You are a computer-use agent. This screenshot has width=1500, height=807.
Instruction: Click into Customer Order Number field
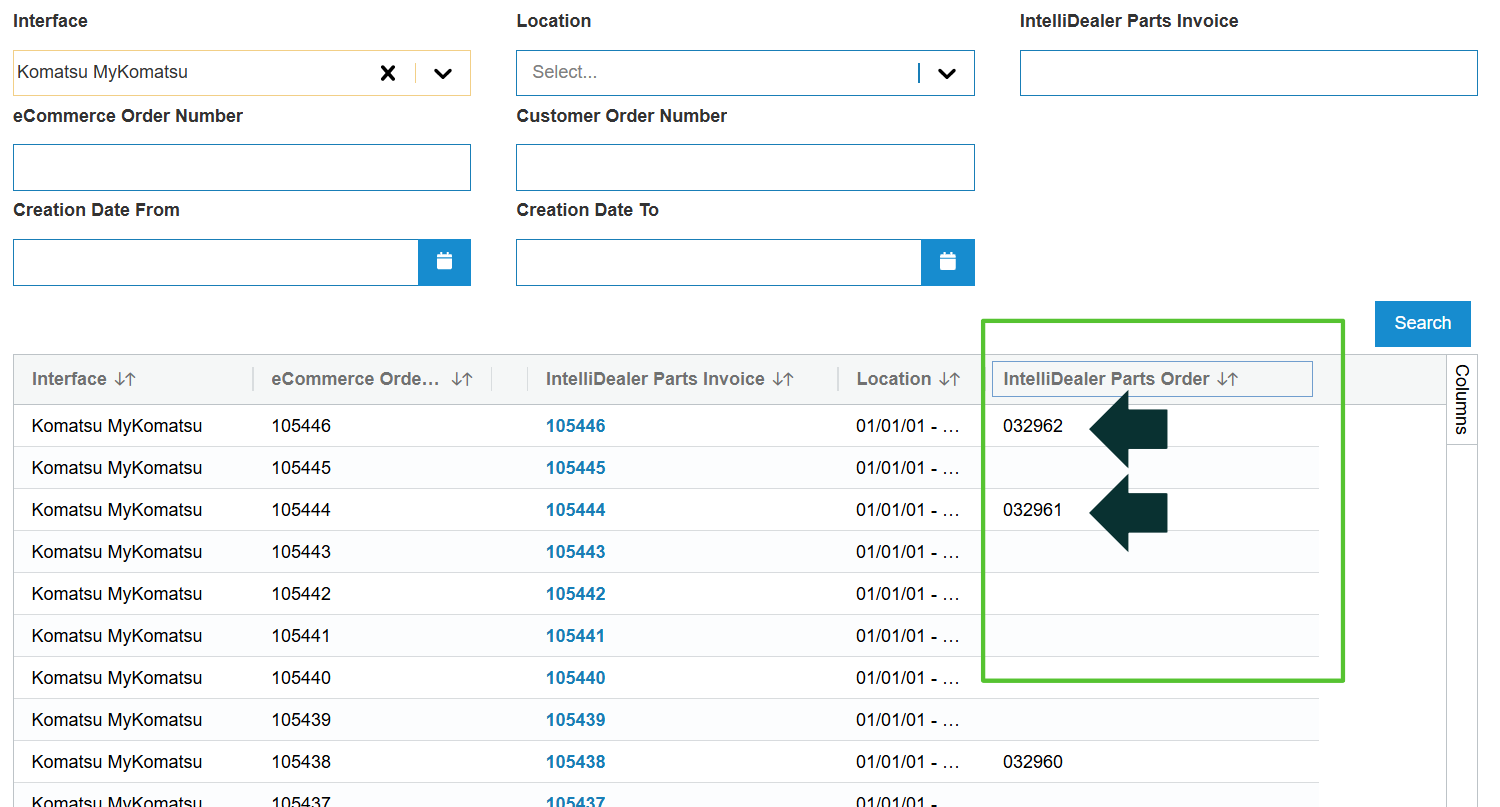[745, 167]
